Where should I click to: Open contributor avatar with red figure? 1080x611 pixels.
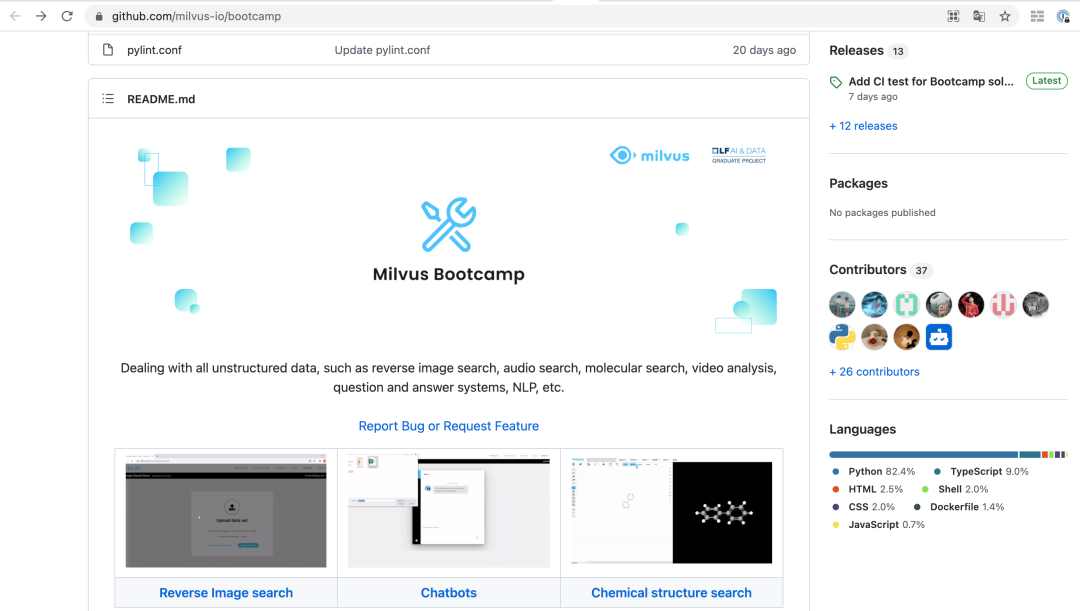(x=971, y=304)
